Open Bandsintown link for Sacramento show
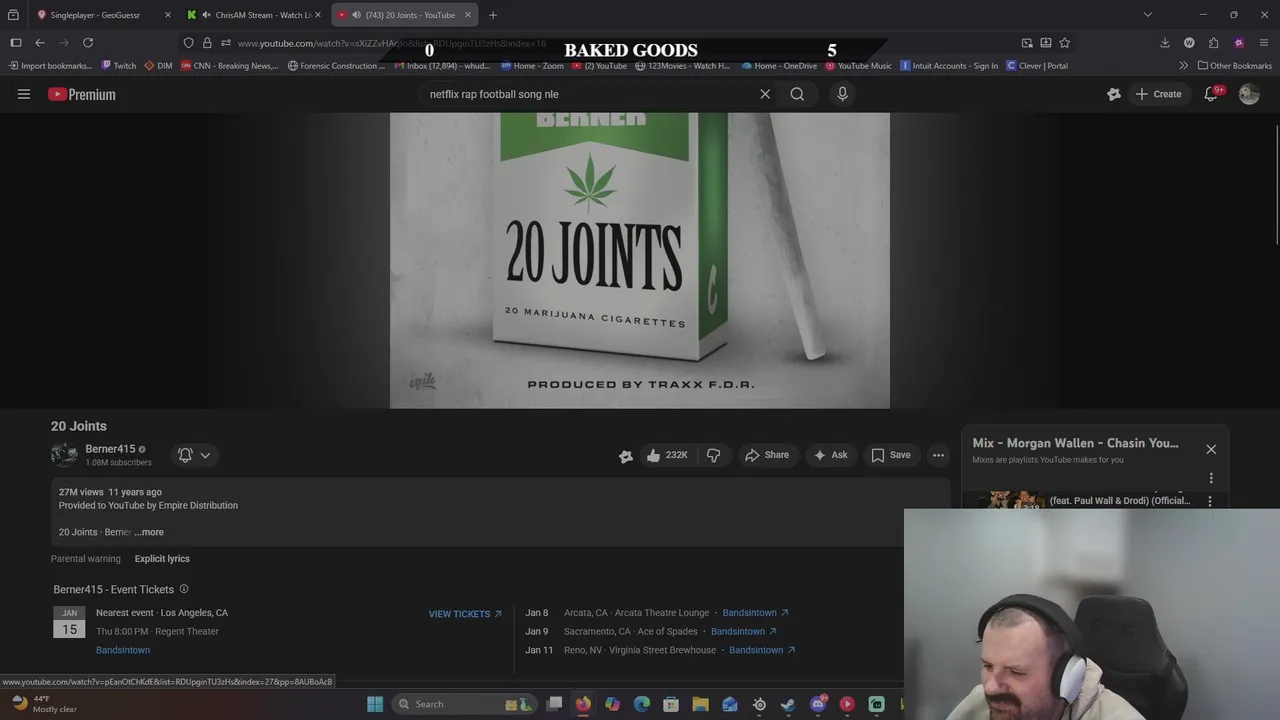The height and width of the screenshot is (720, 1280). (743, 631)
